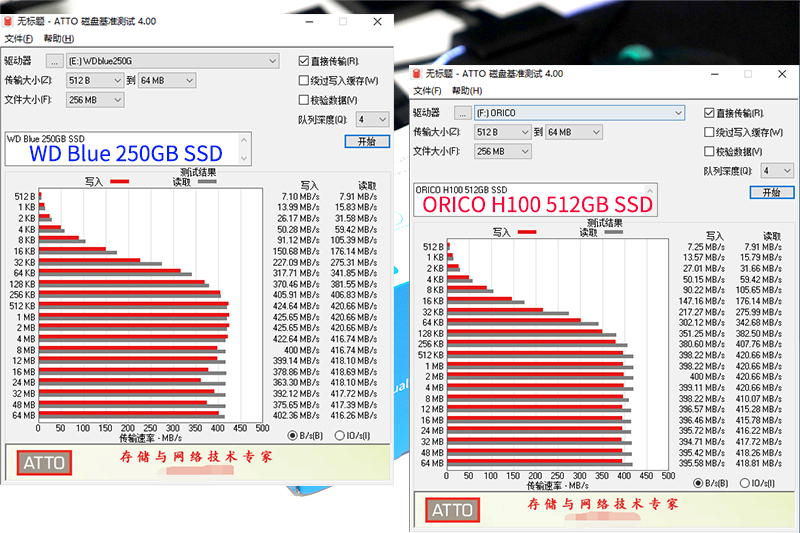This screenshot has width=800, height=533.
Task: Expand 256 MB file size dropdown in WD Blue window
Action: click(95, 100)
